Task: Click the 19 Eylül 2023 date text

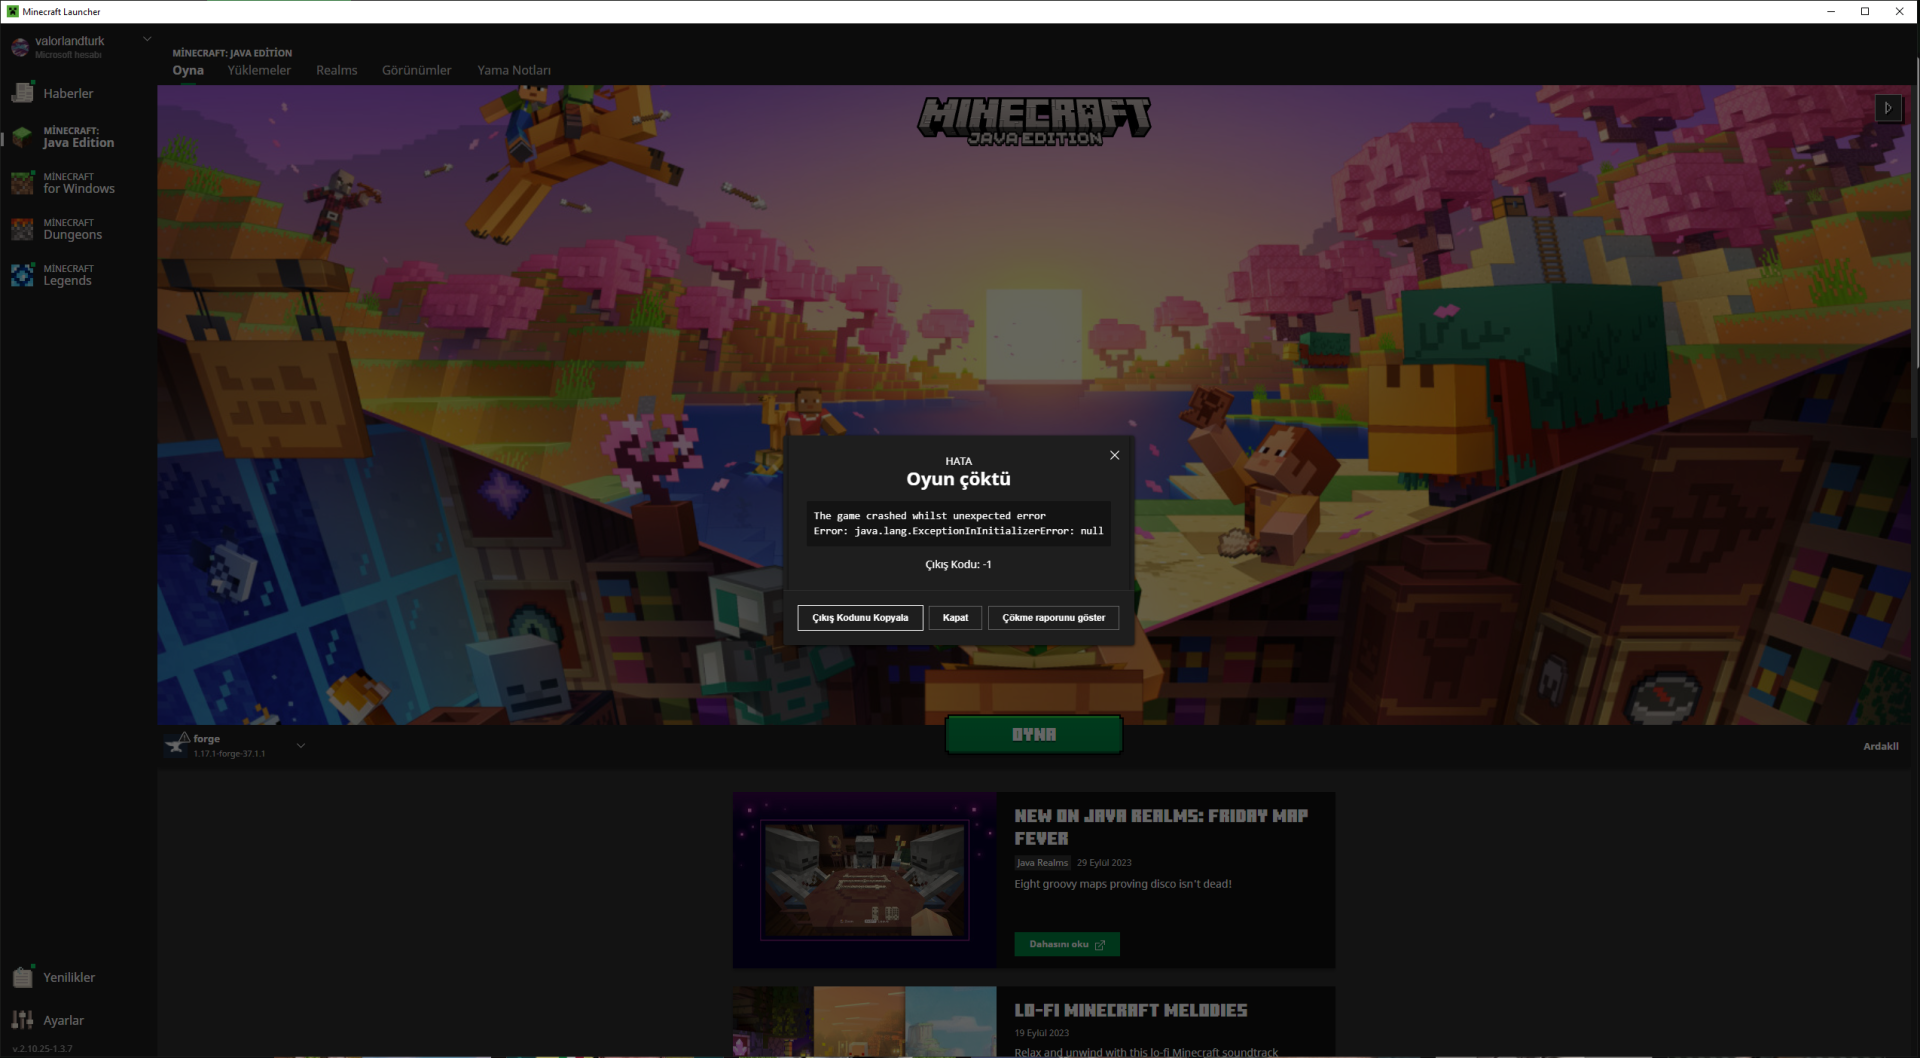Action: click(x=1042, y=1033)
